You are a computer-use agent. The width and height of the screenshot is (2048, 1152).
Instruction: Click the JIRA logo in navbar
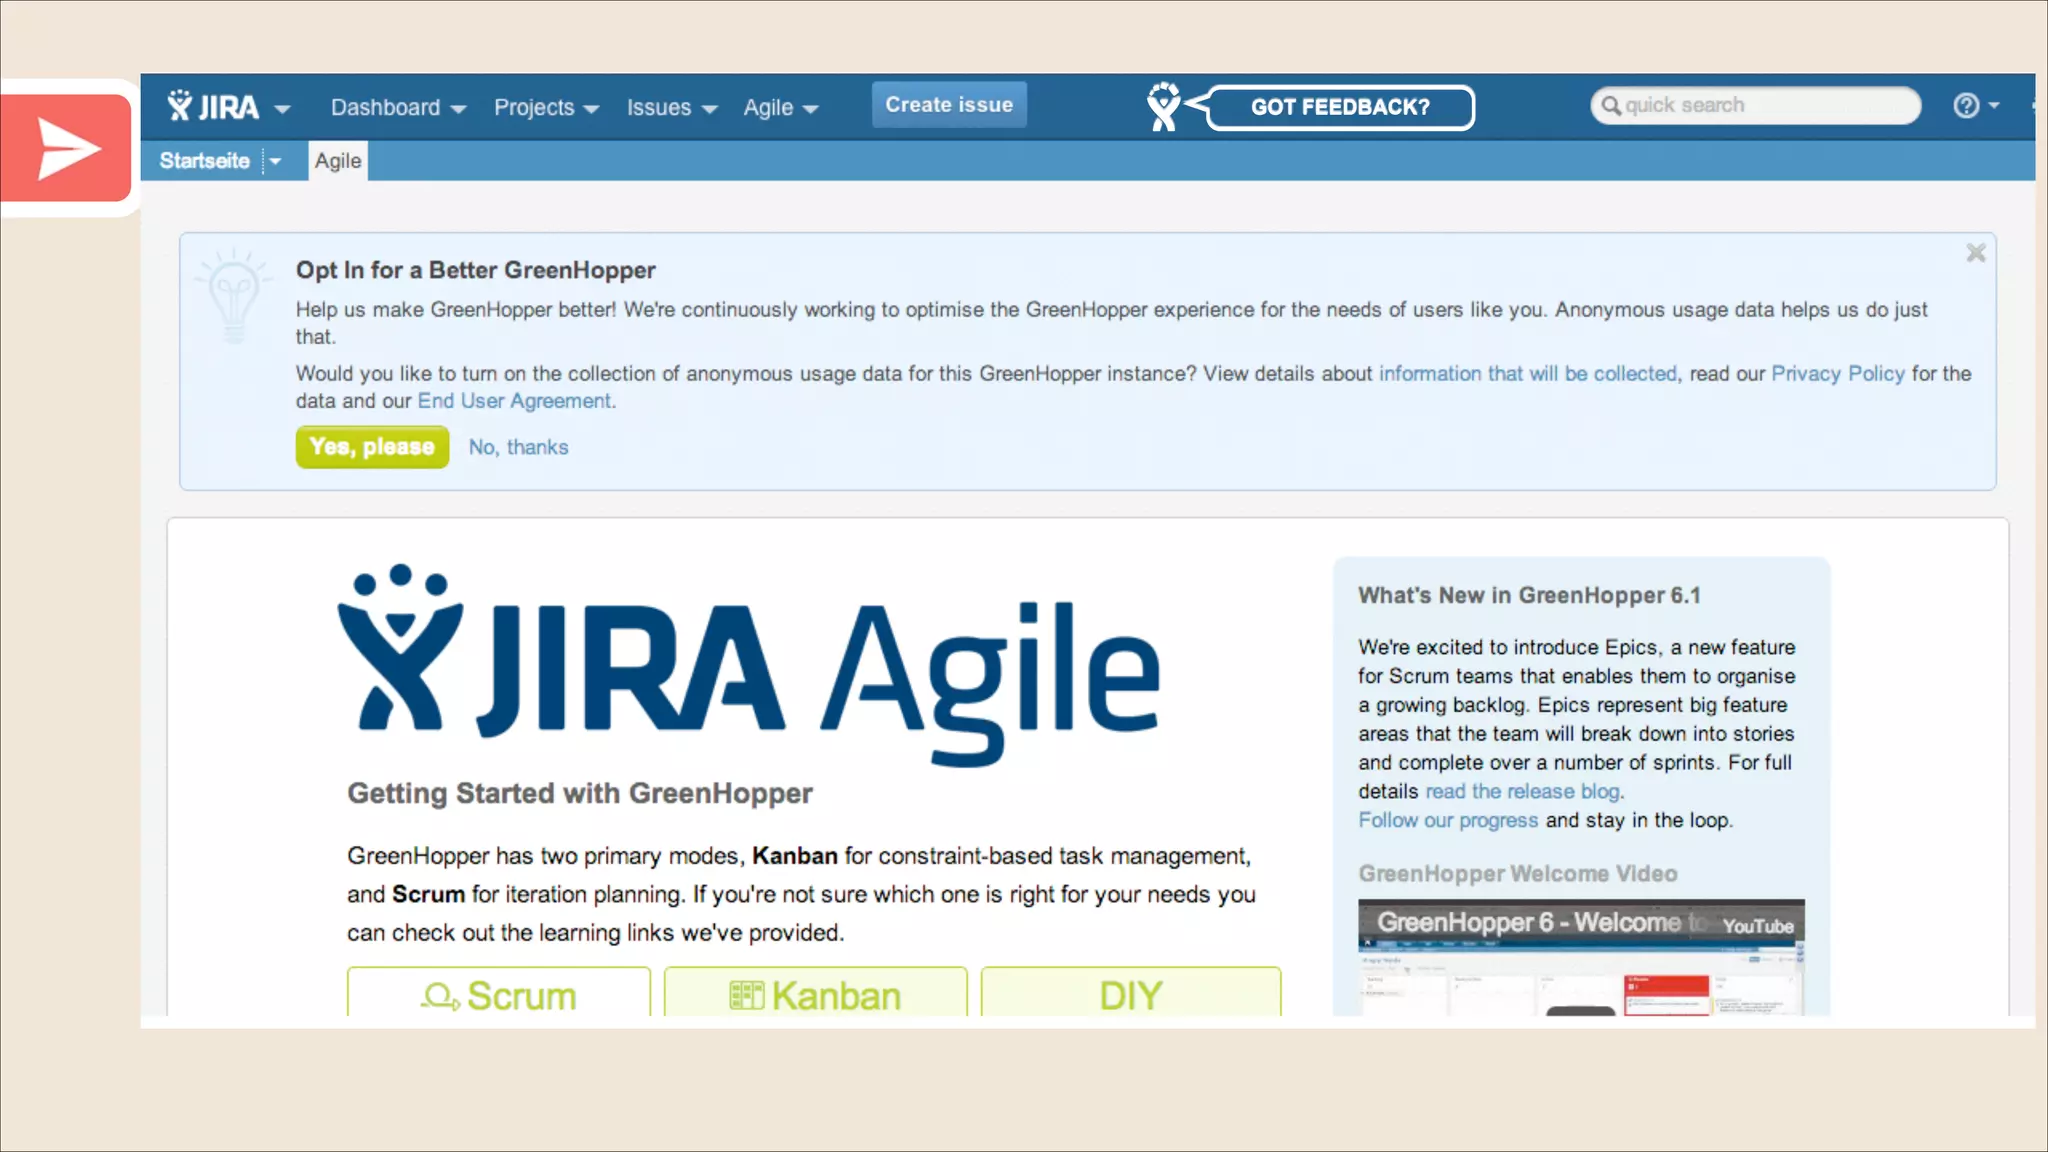(214, 106)
